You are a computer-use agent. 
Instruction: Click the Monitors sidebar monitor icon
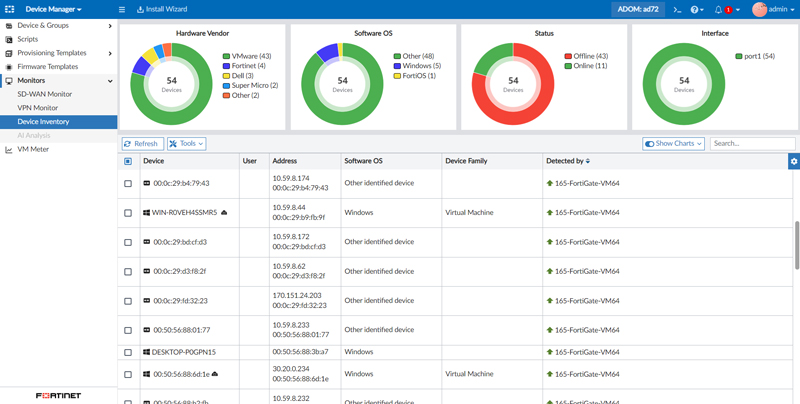(9, 81)
